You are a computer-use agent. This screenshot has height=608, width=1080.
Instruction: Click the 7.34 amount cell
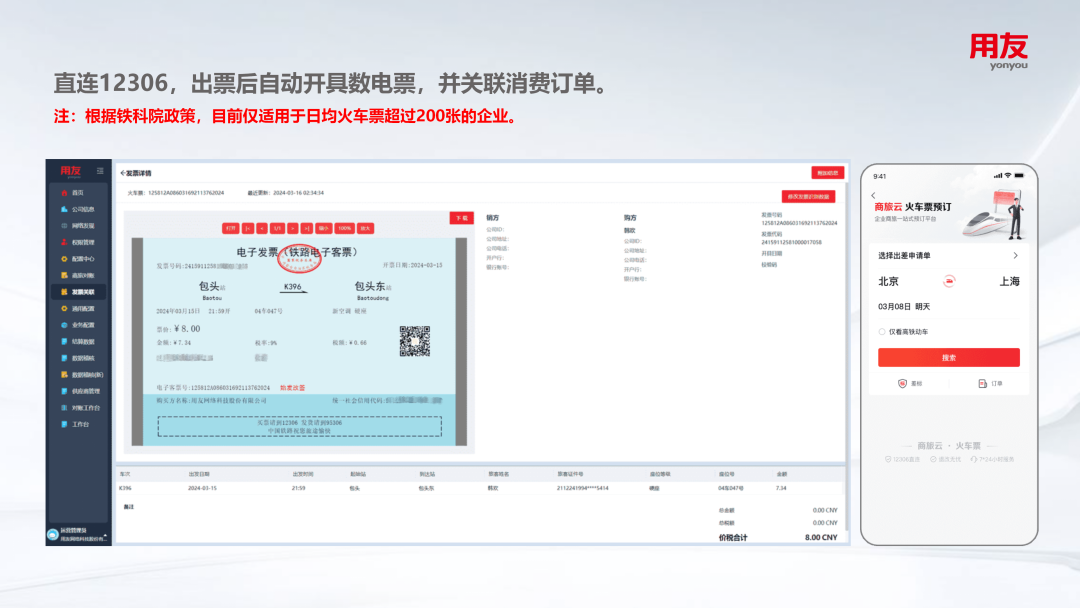(781, 488)
